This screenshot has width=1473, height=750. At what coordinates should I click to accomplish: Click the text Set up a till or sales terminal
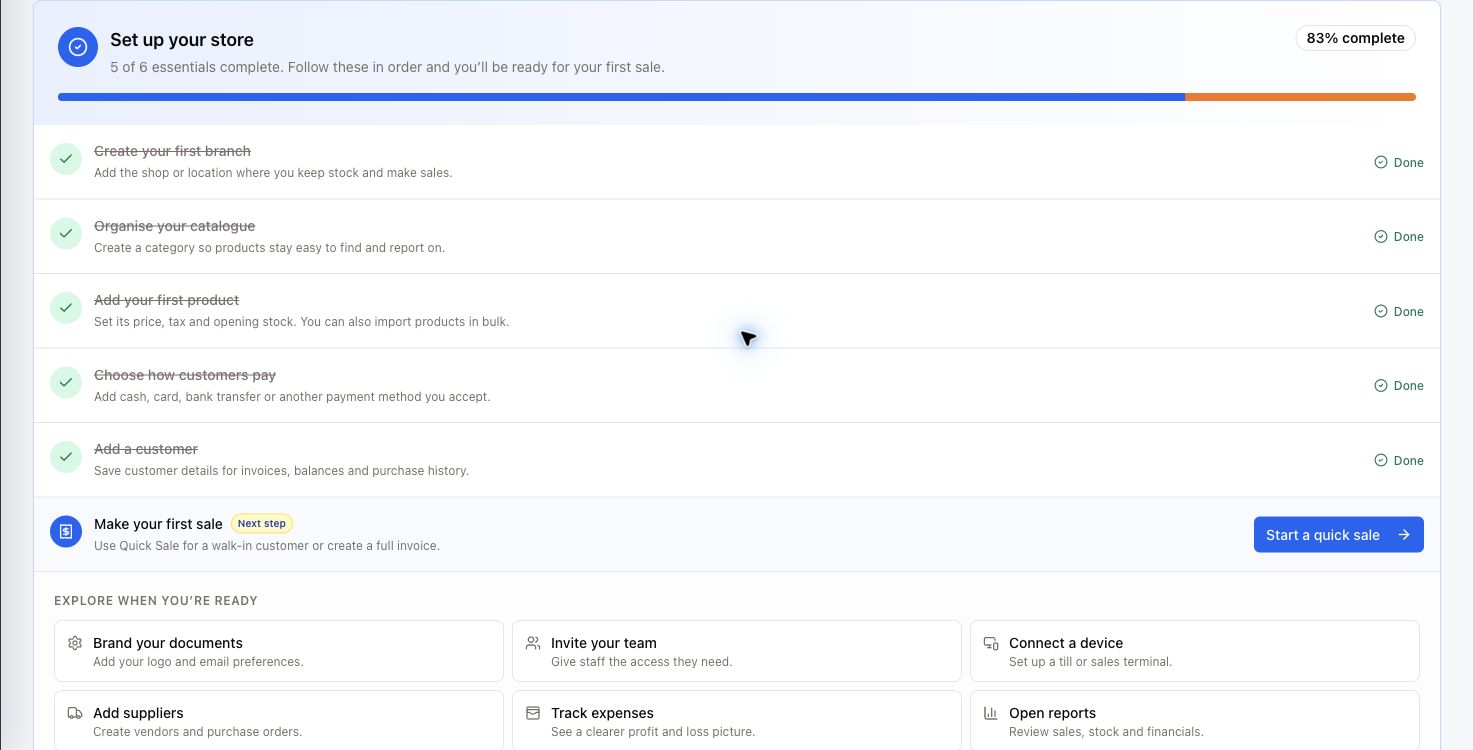coord(1091,662)
